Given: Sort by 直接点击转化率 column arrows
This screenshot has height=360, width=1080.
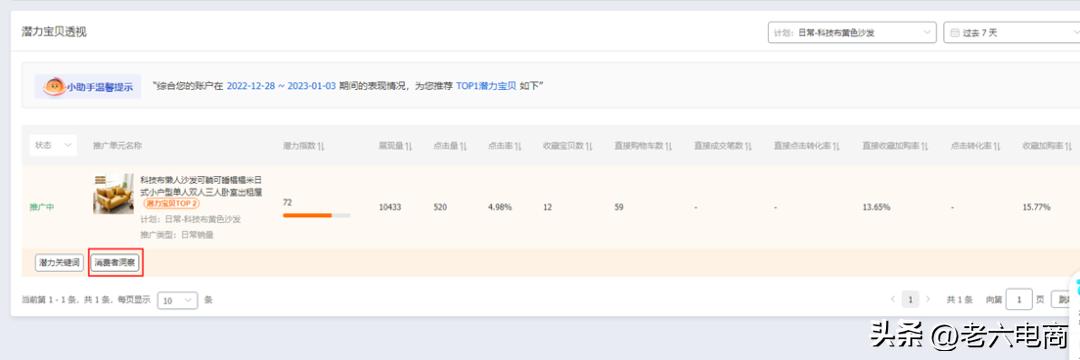Looking at the screenshot, I should point(837,146).
